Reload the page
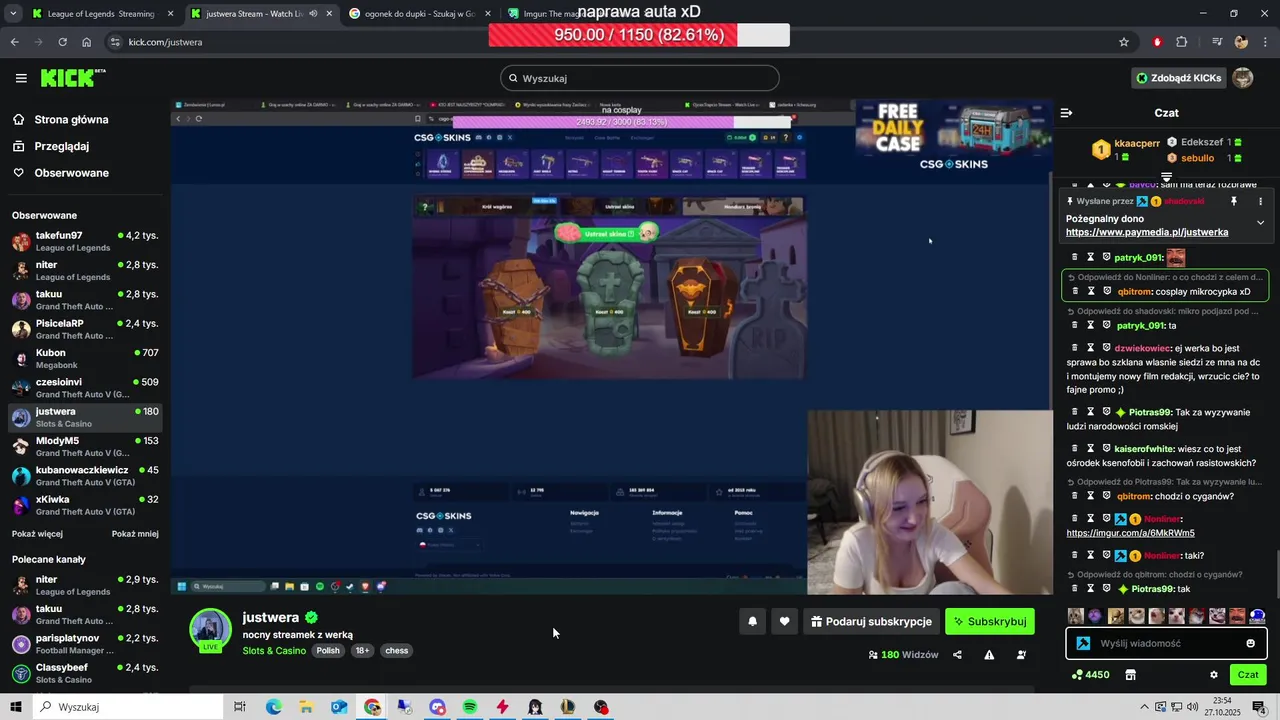This screenshot has height=720, width=1280. (62, 42)
